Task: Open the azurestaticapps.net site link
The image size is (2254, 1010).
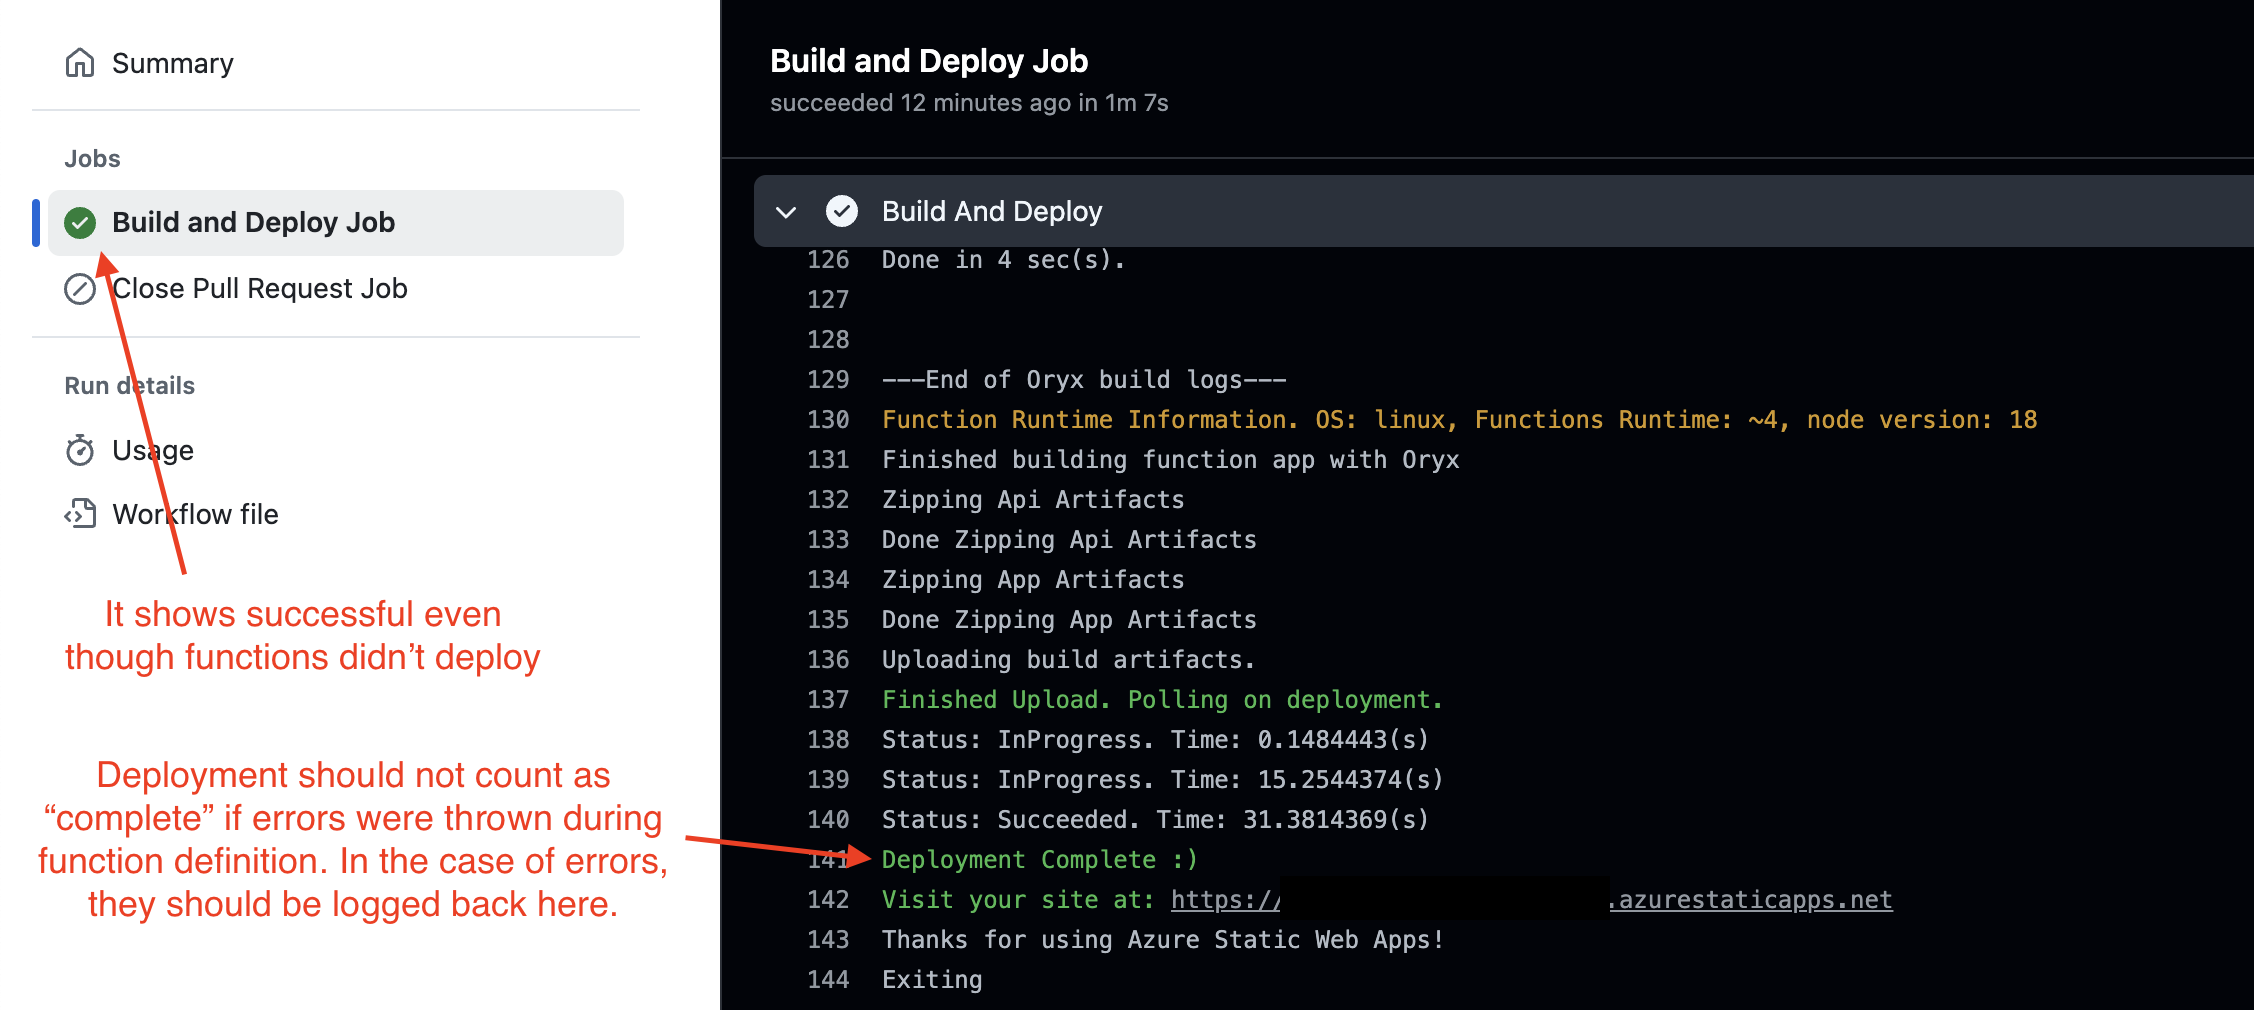Action: (1532, 900)
